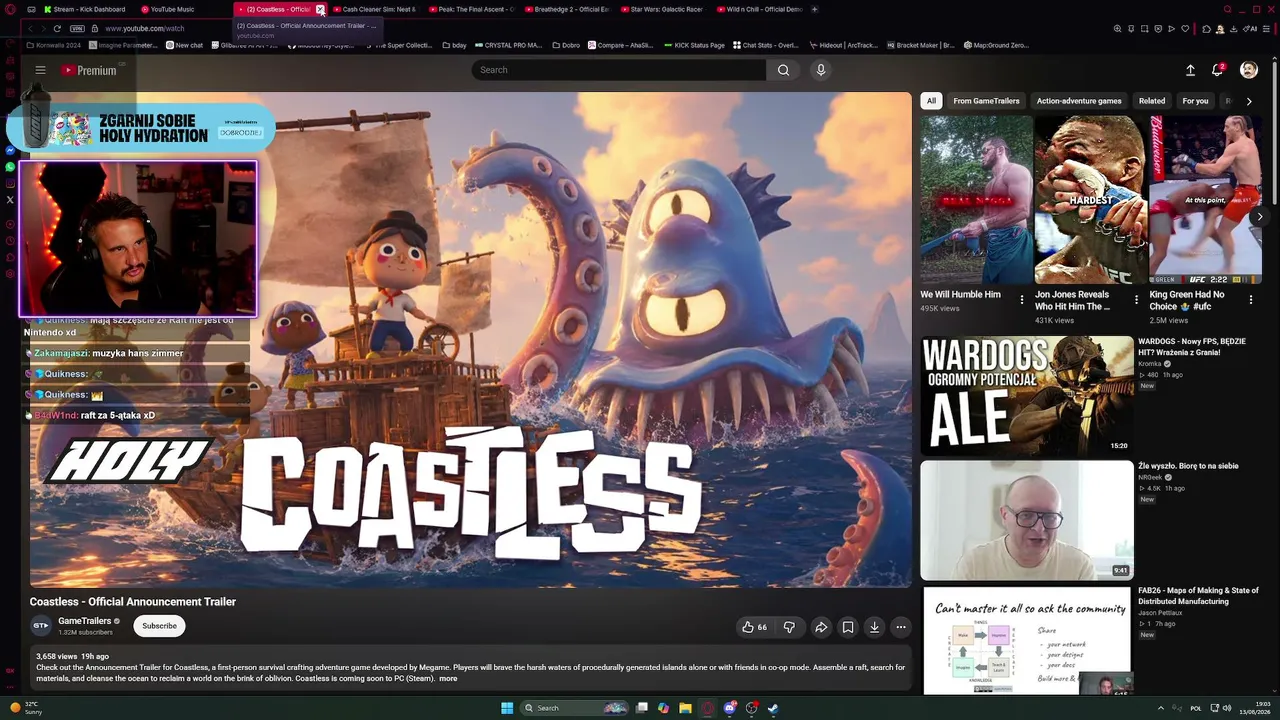Viewport: 1280px width, 720px height.
Task: Open the YouTube account avatar menu
Action: (x=1249, y=70)
